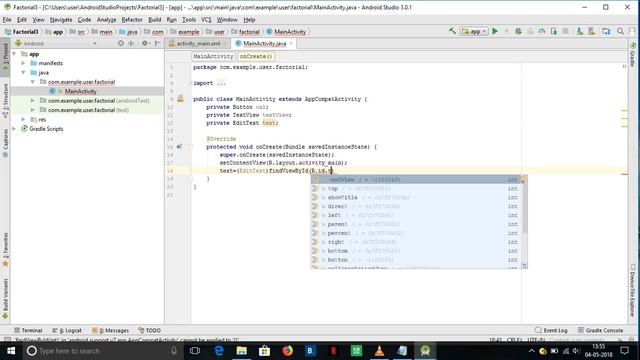Toggle the Build Variants side panel
Screen dimensions: 640x360
[5, 299]
